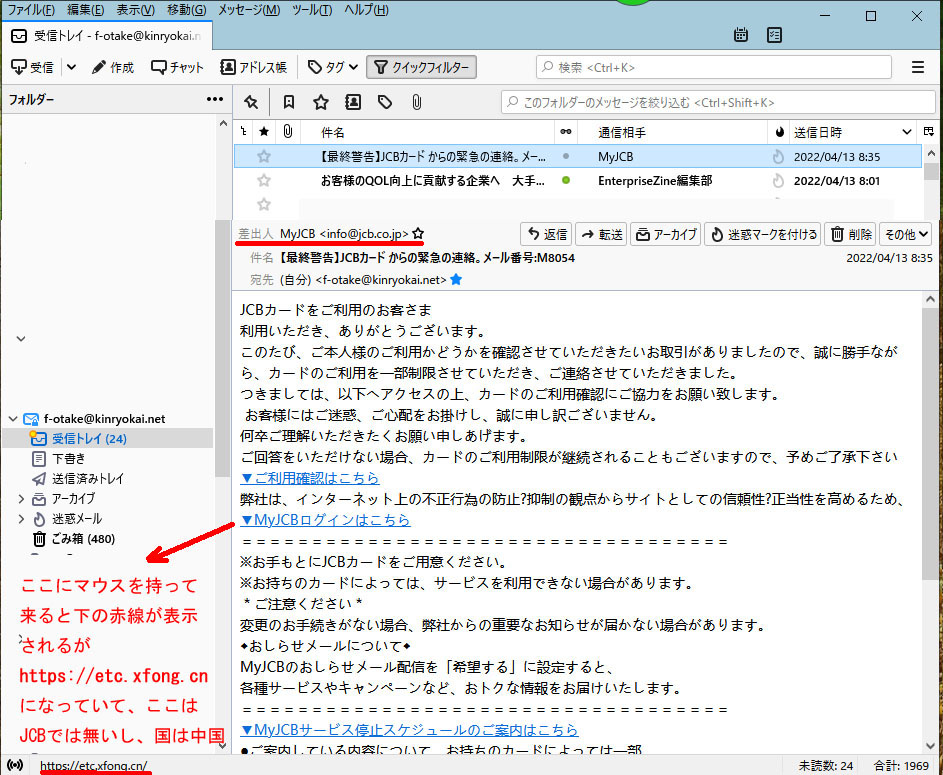Click 作成 to compose a new message
The width and height of the screenshot is (943, 775).
point(113,67)
